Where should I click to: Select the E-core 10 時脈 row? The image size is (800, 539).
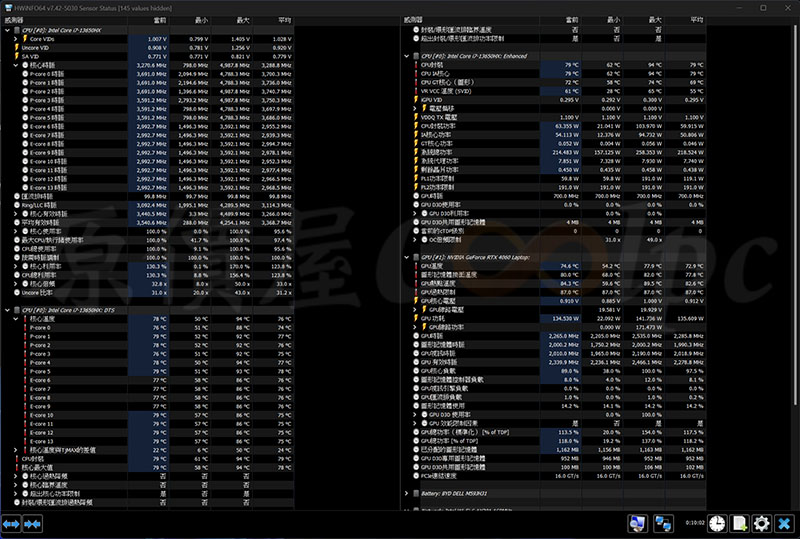pos(147,161)
